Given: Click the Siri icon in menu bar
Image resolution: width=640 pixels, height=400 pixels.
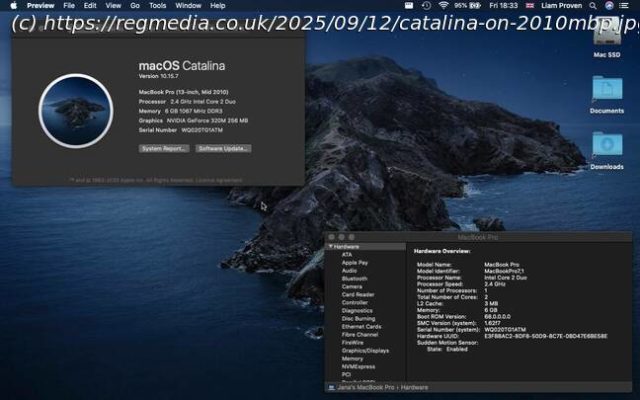Looking at the screenshot, I should pyautogui.click(x=609, y=6).
